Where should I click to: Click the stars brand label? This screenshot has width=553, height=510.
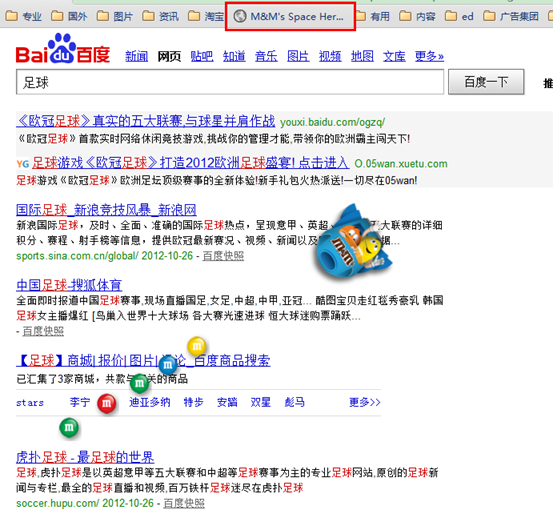point(30,402)
